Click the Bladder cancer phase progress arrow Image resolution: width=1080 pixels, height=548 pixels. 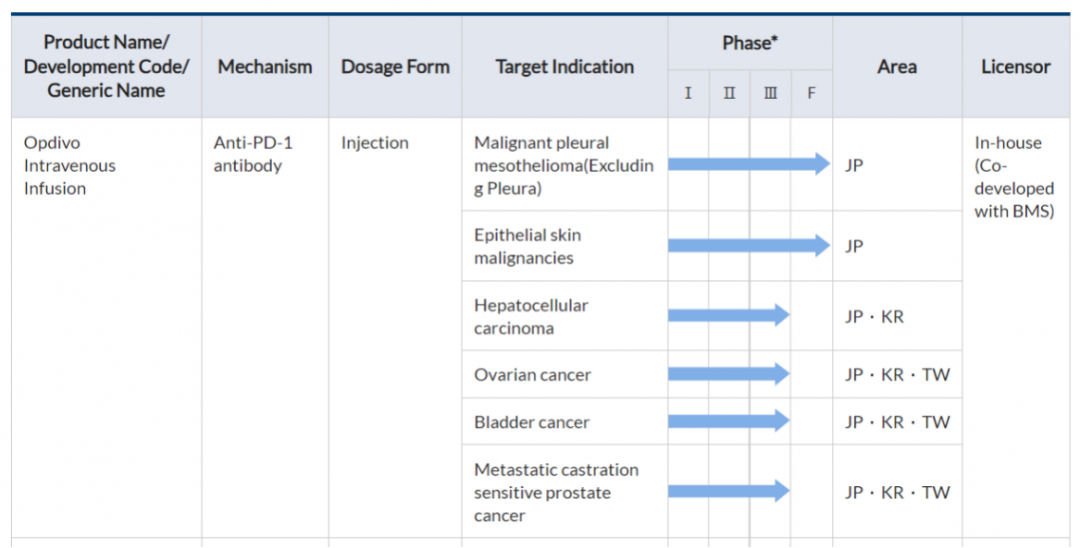[728, 422]
